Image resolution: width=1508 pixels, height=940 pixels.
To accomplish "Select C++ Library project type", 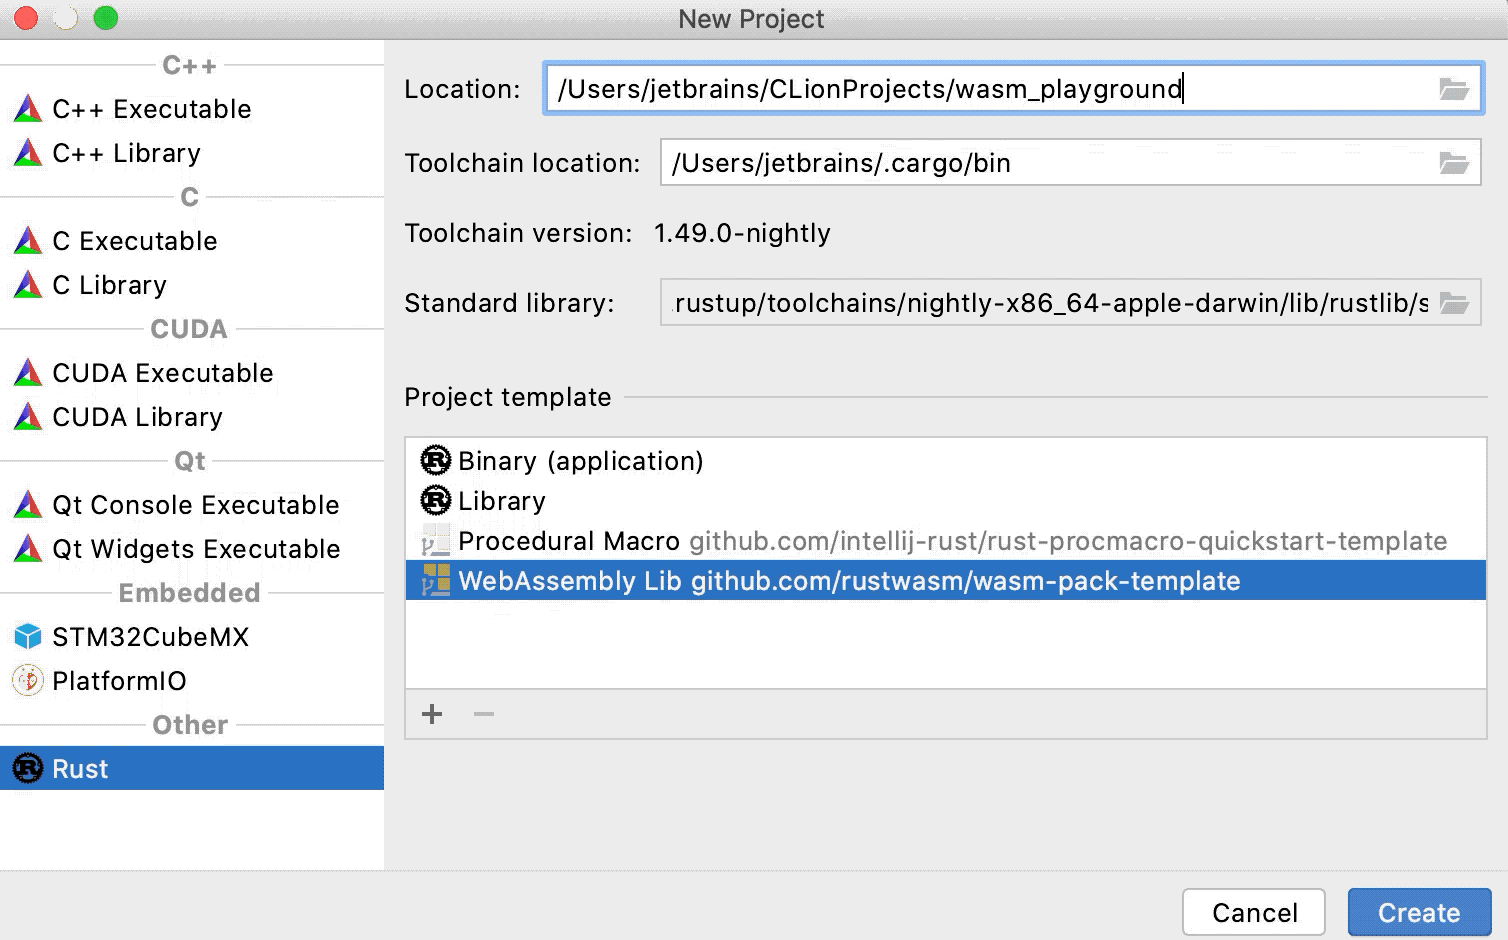I will 192,153.
